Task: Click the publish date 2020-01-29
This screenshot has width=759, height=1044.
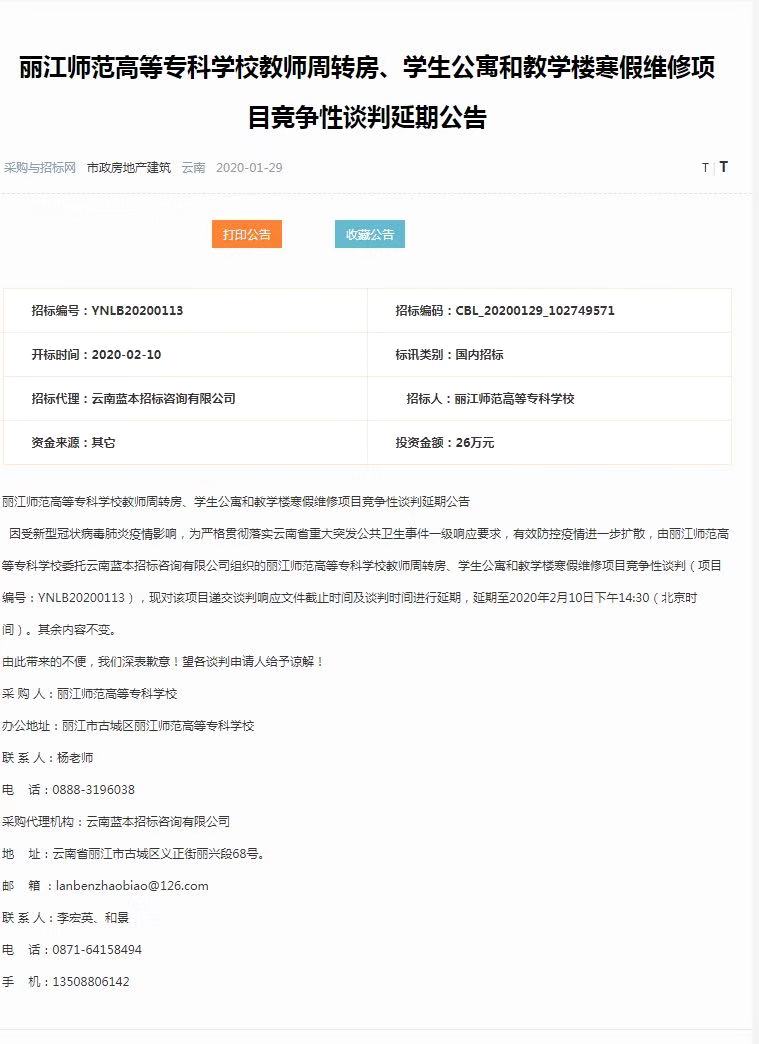Action: pos(249,168)
